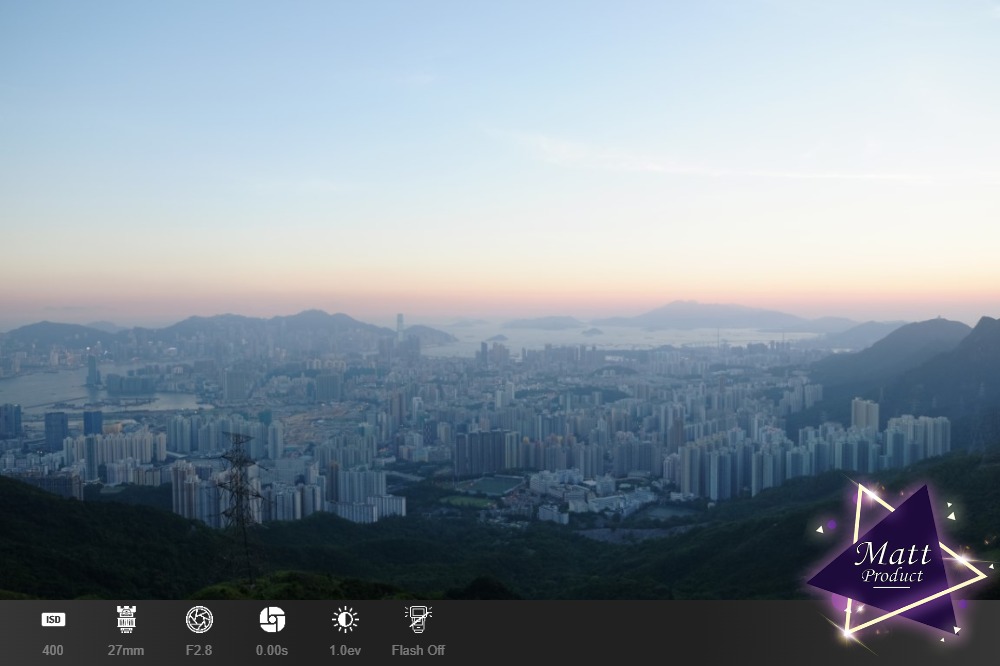Viewport: 1000px width, 666px height.
Task: Click the ISO sensitivity icon
Action: pos(53,620)
